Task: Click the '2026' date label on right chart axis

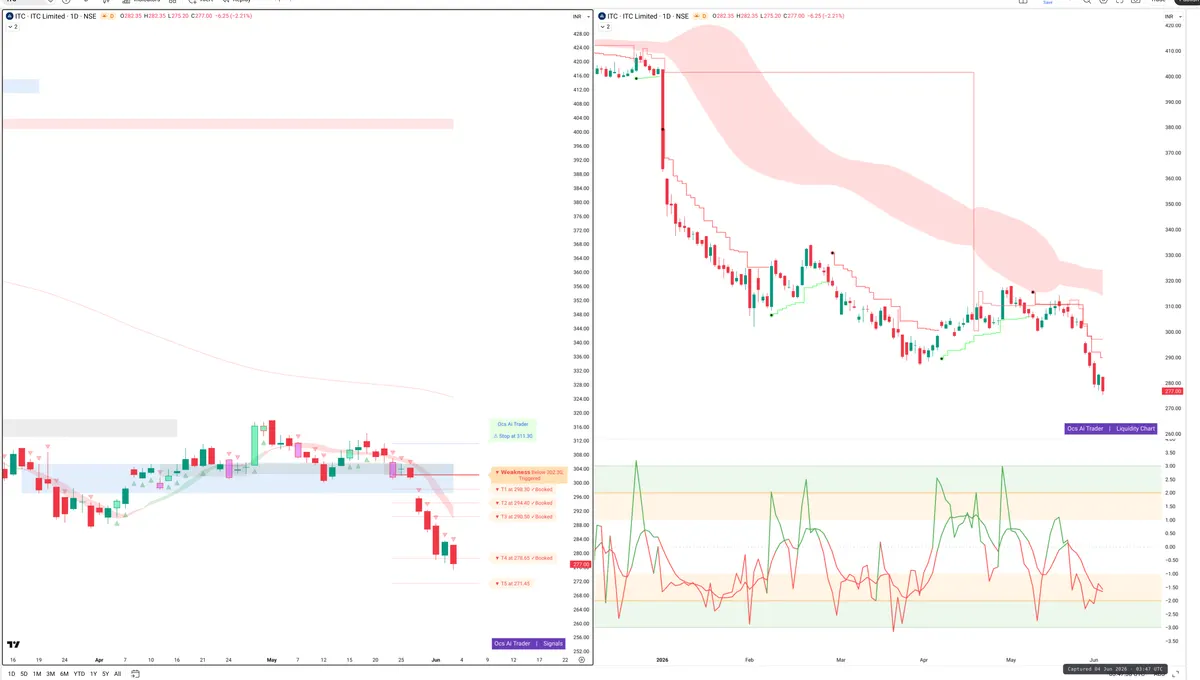Action: pos(660,660)
